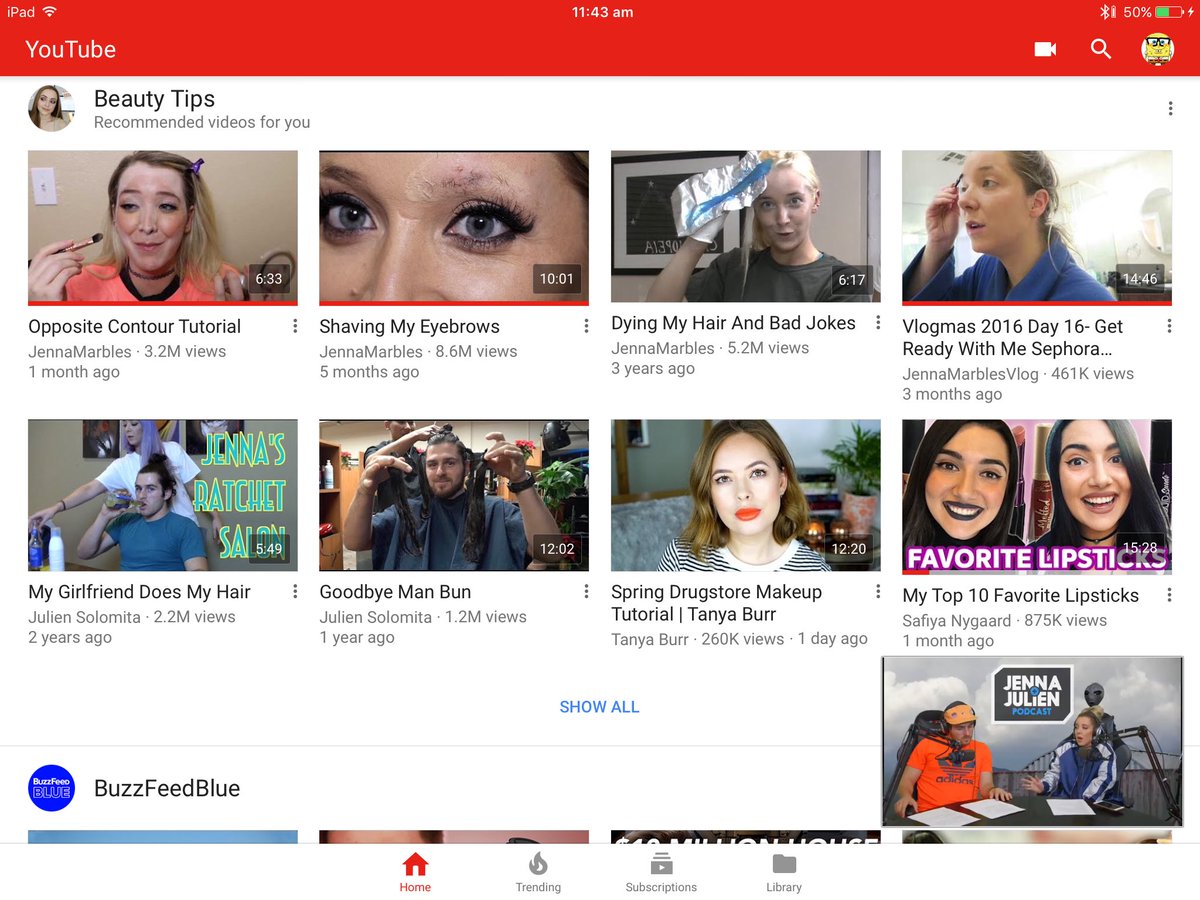The image size is (1200, 900).
Task: Open options menu for Vlogmas 2016 Day 16
Action: coord(1169,326)
